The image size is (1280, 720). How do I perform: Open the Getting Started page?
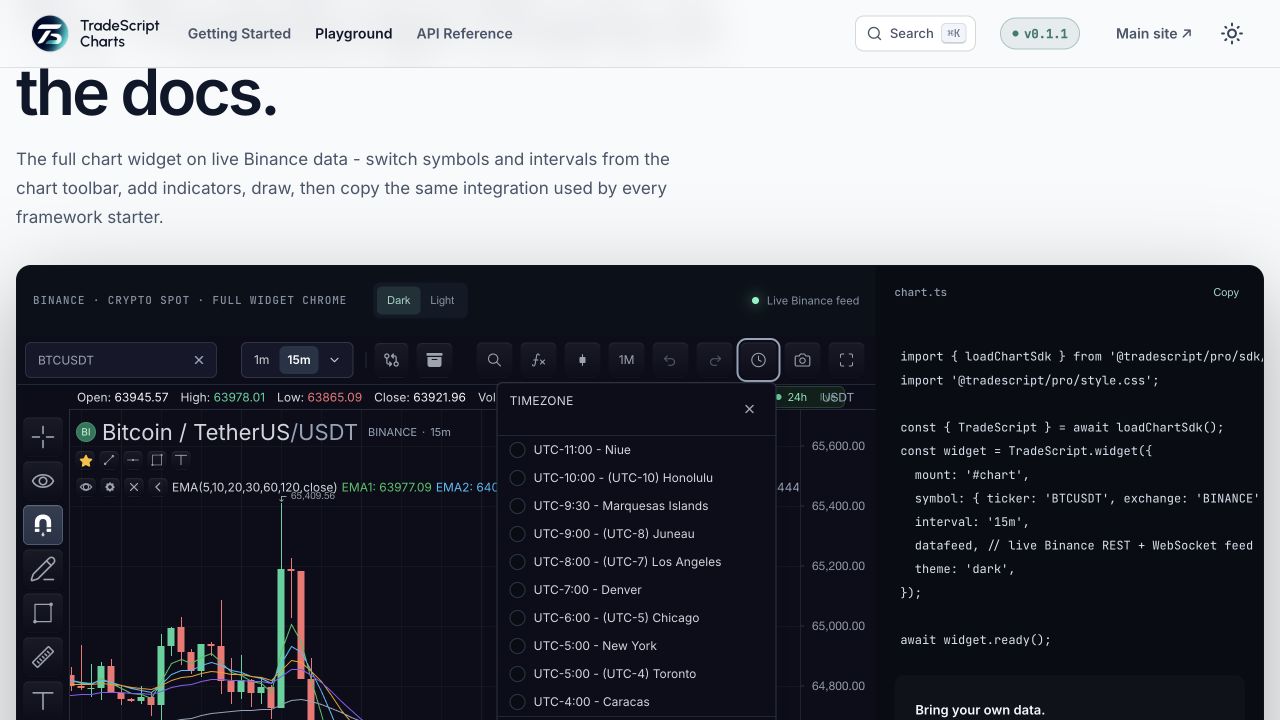pos(239,33)
